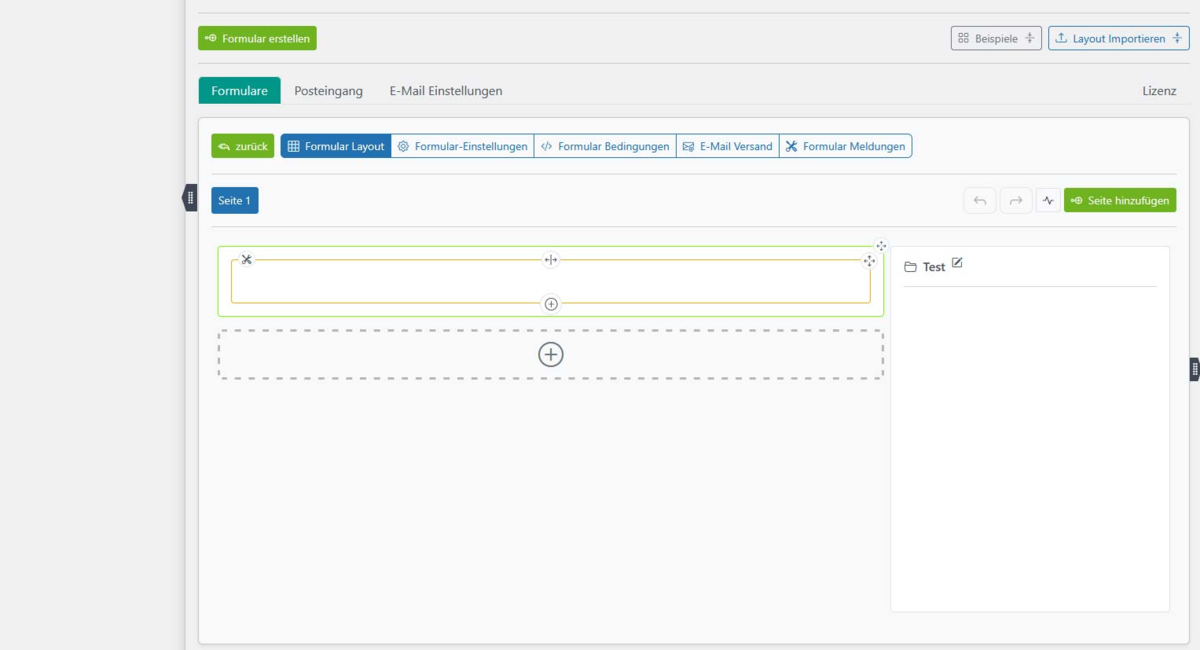Collapse the left sidebar handle
Screen dimensions: 1200x650
(190, 198)
